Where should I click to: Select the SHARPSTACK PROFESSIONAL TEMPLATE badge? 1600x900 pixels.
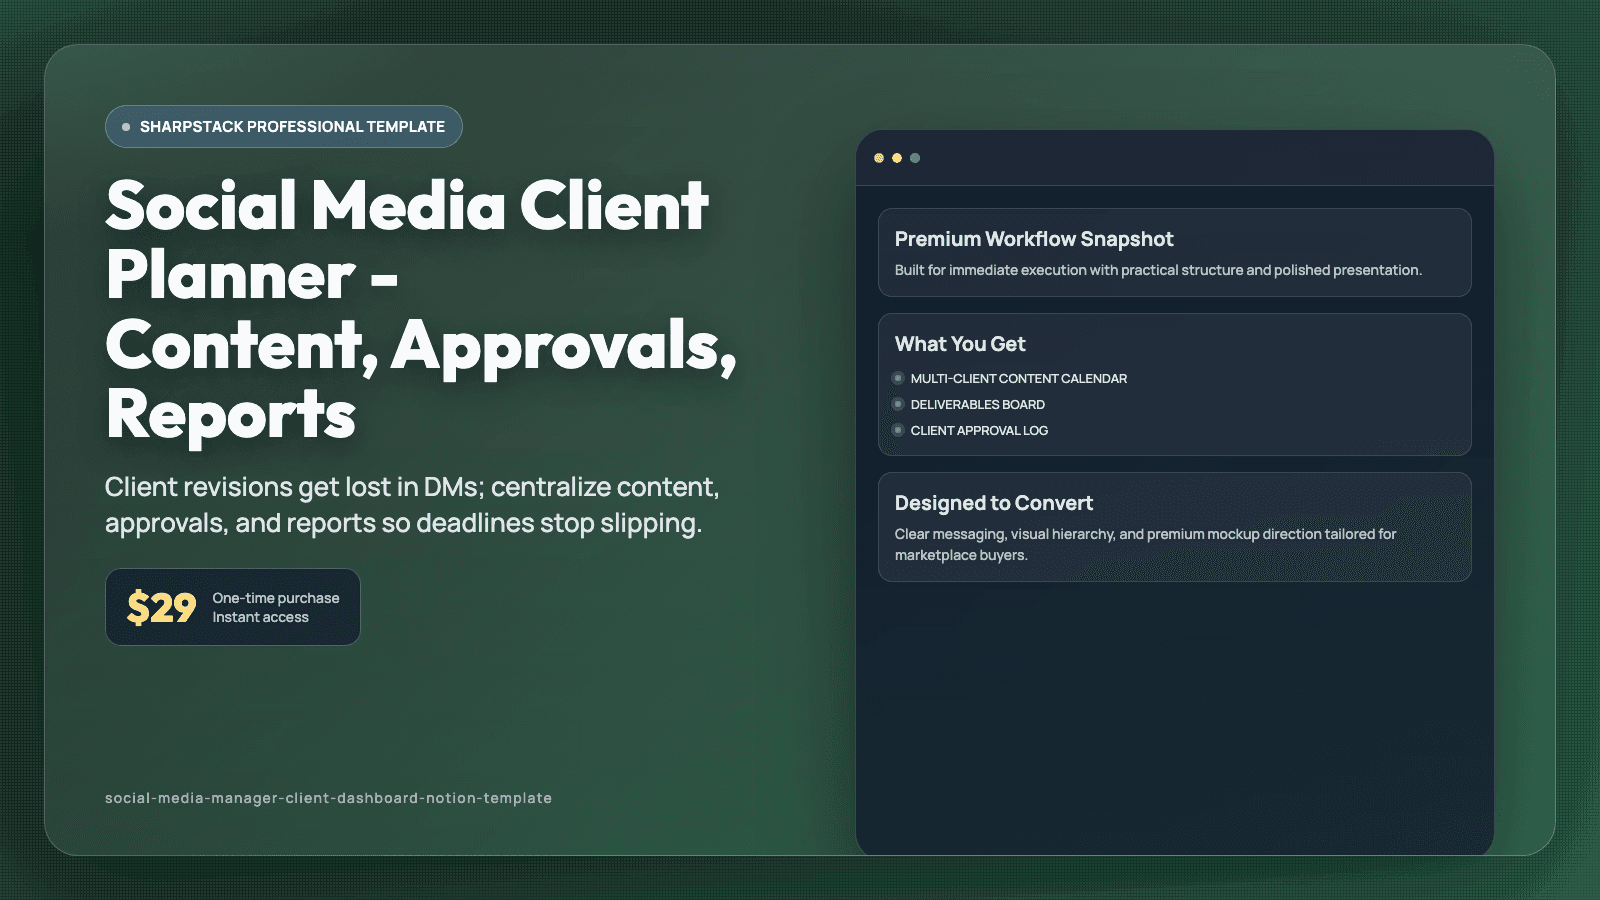click(x=283, y=126)
